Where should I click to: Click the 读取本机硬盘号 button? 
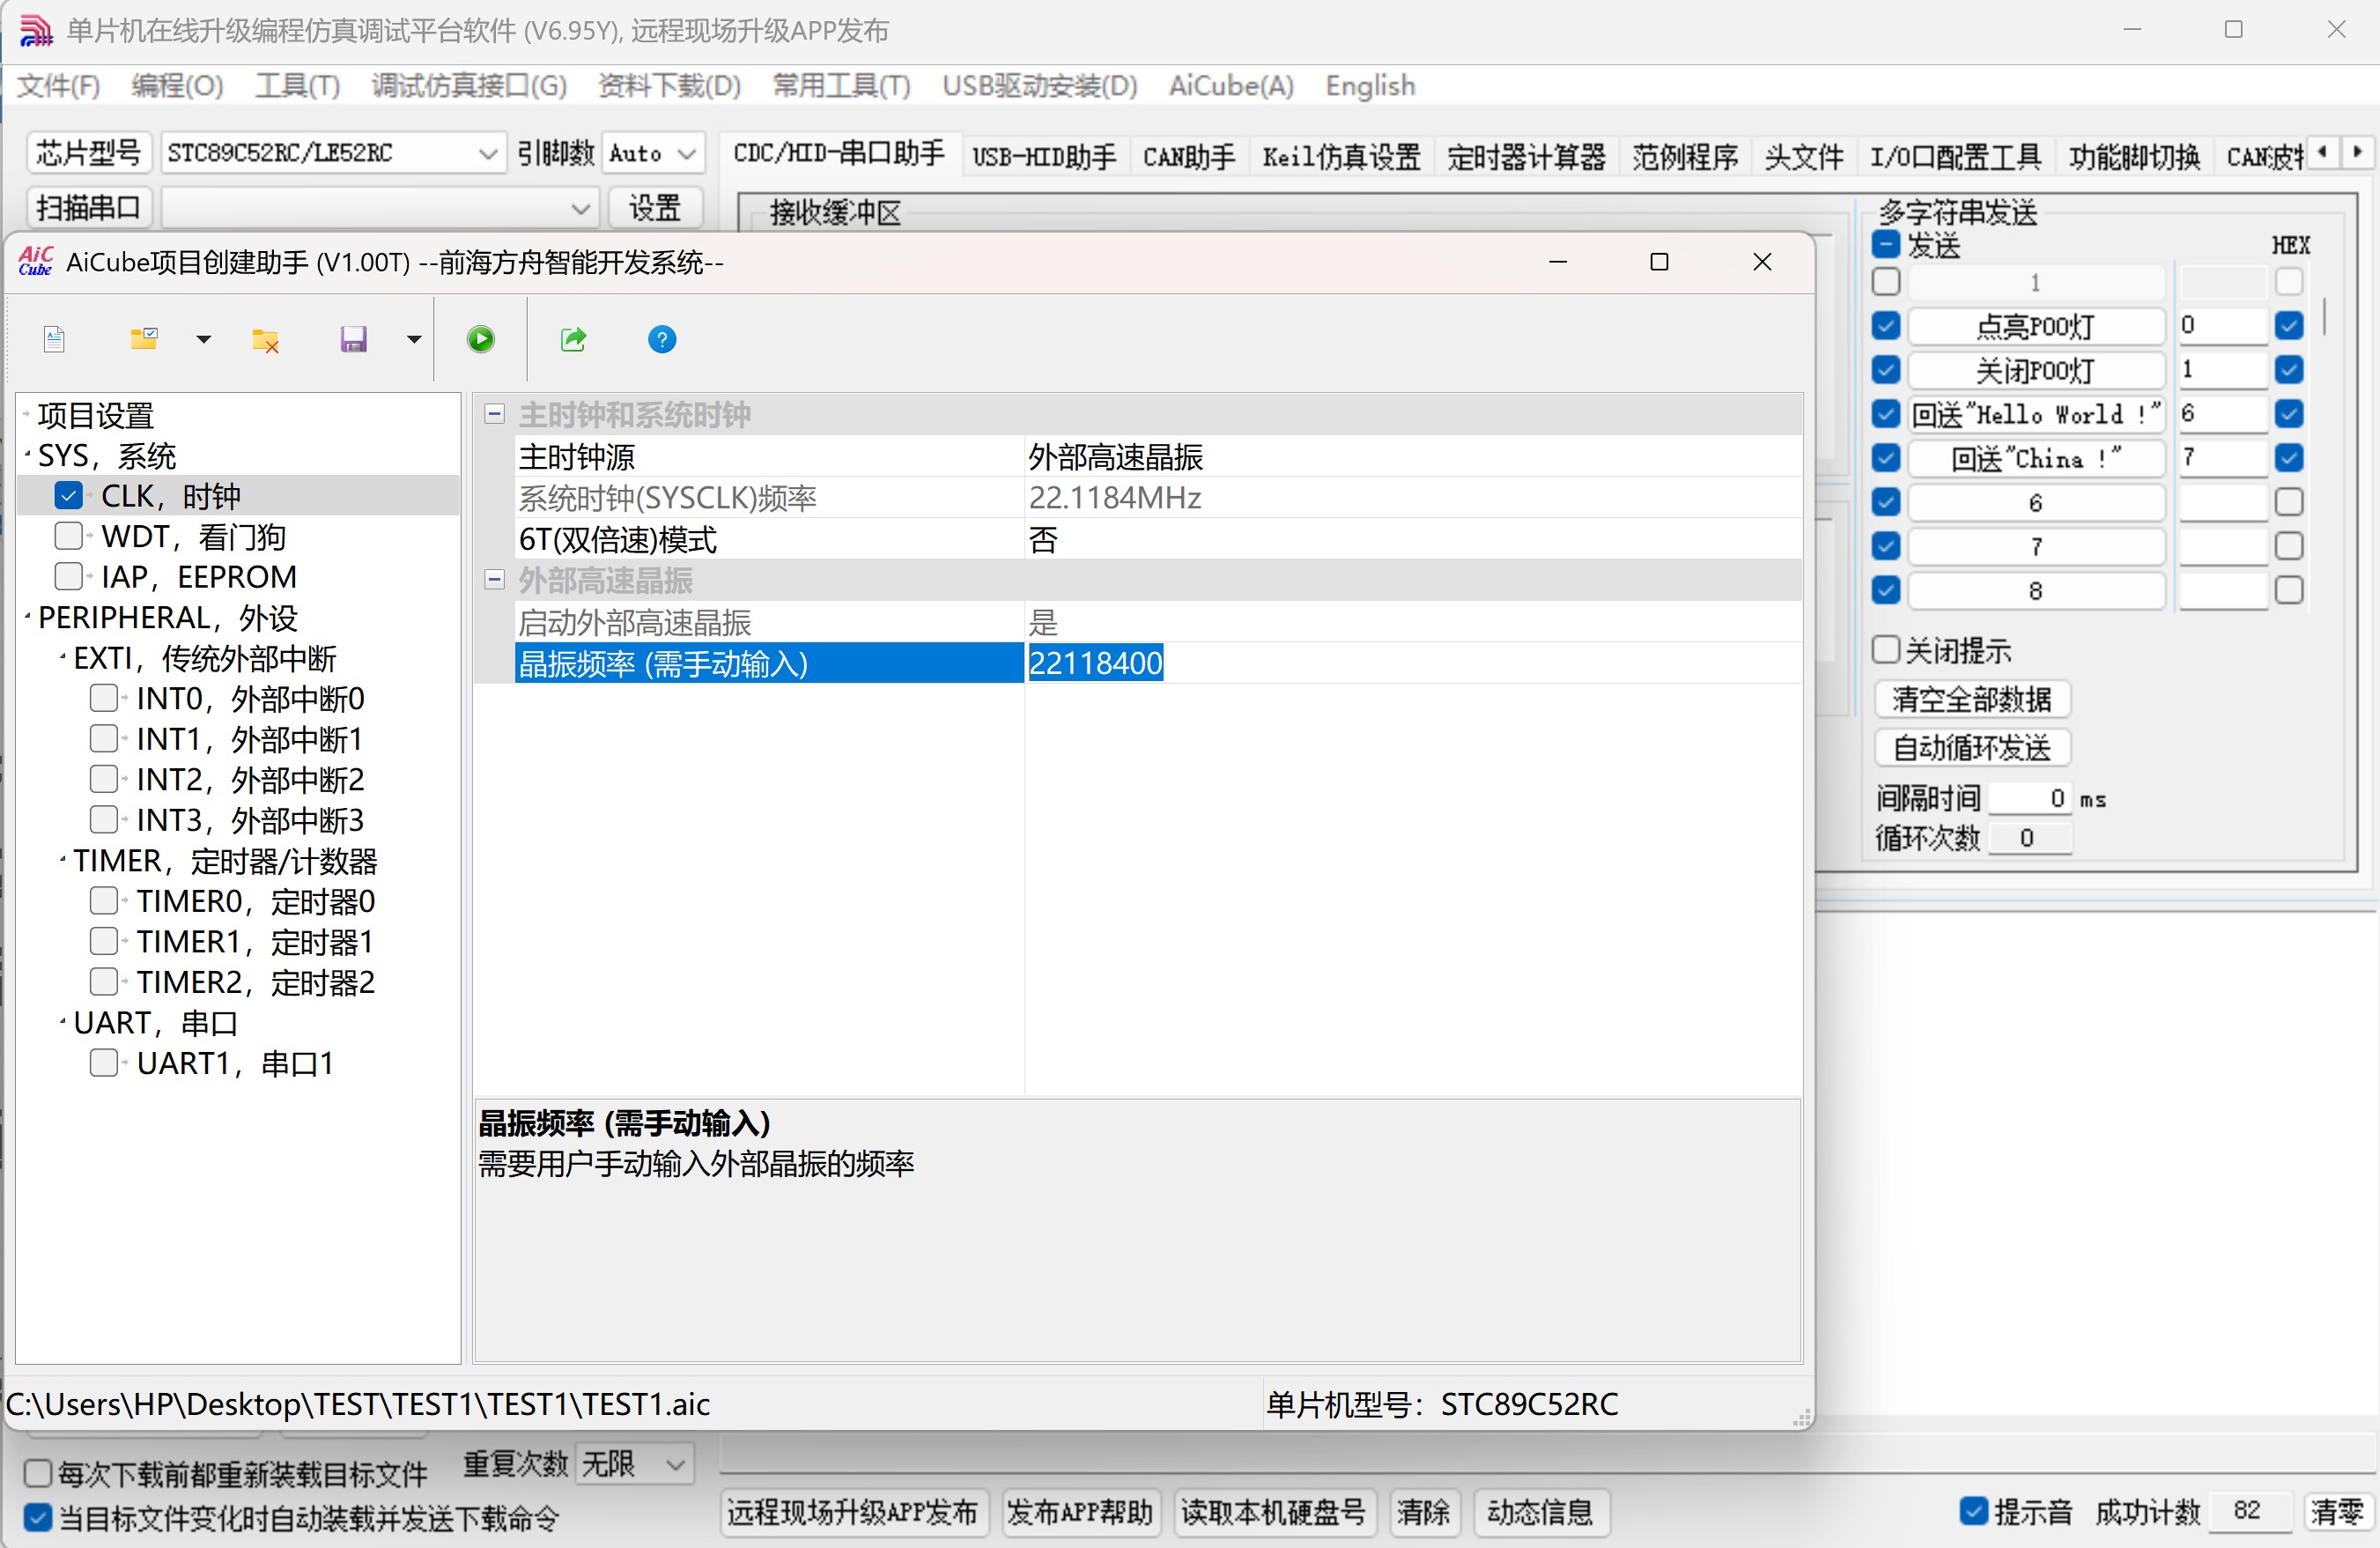(x=1274, y=1512)
